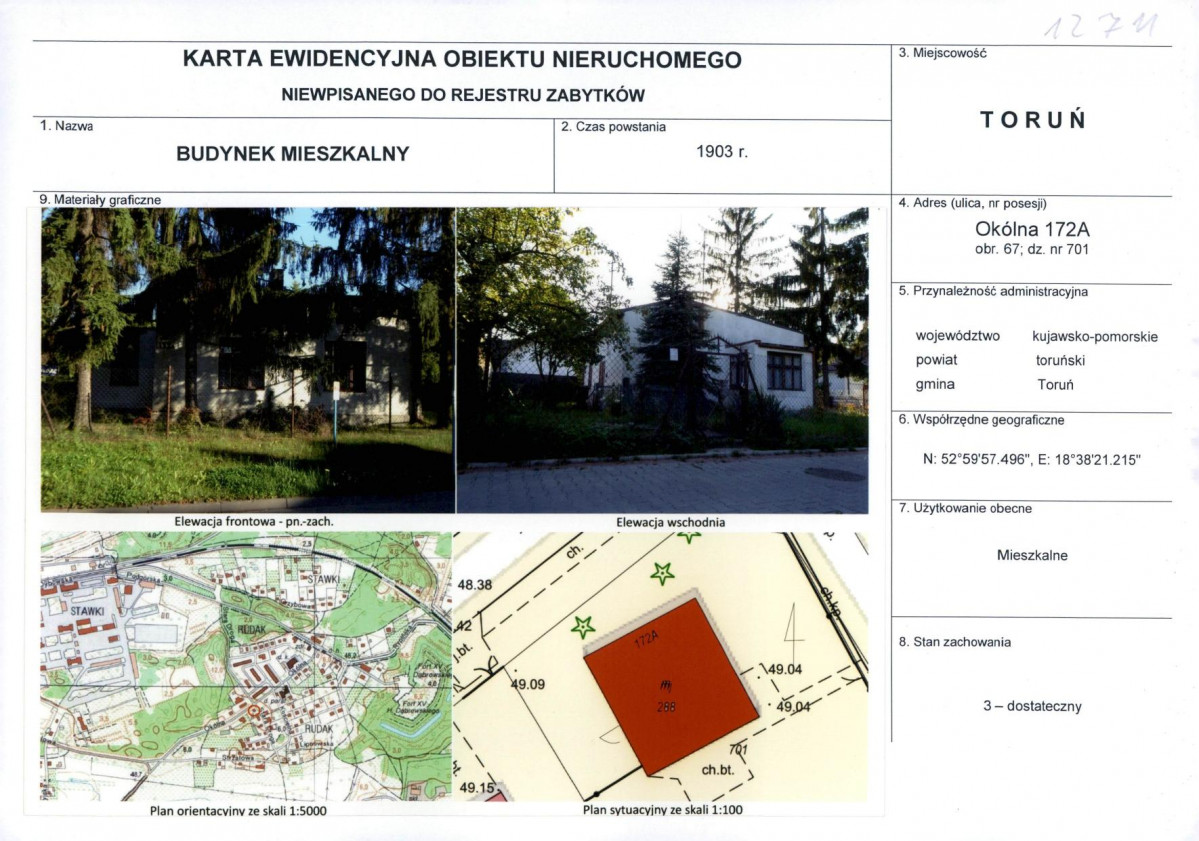The width and height of the screenshot is (1199, 841).
Task: Toggle the 49.04 elevation point marker
Action: (783, 670)
